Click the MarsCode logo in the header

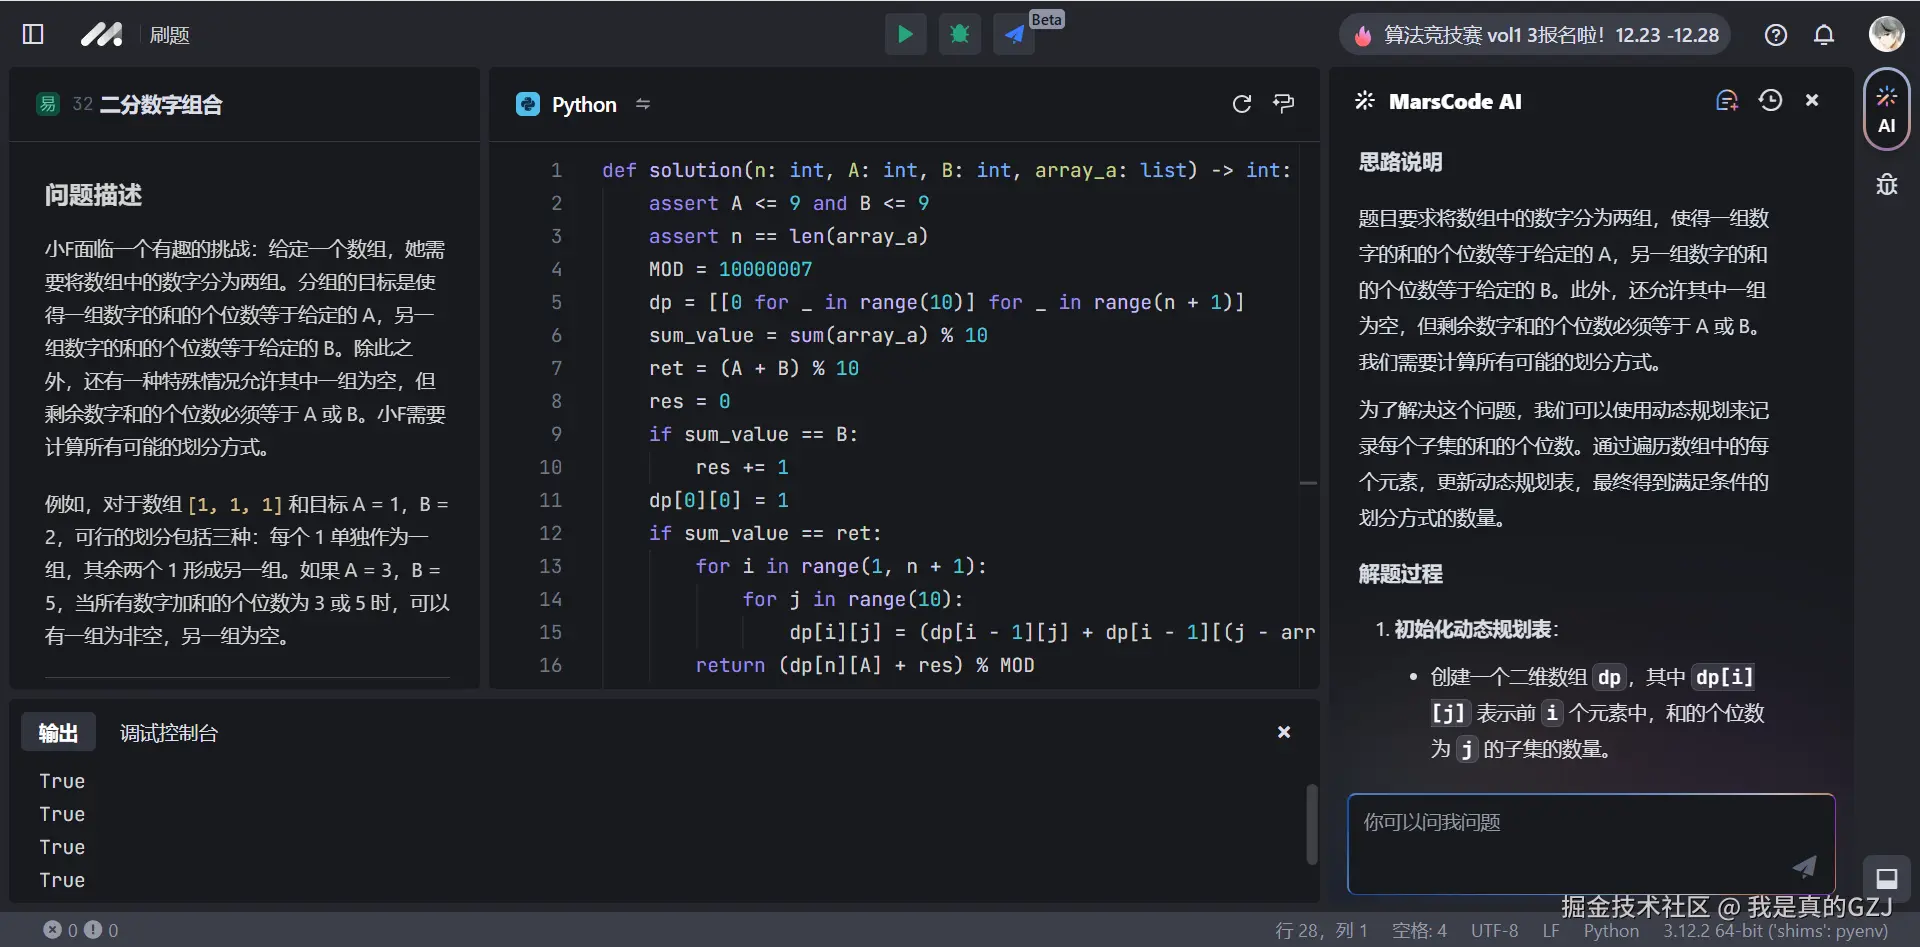[101, 33]
